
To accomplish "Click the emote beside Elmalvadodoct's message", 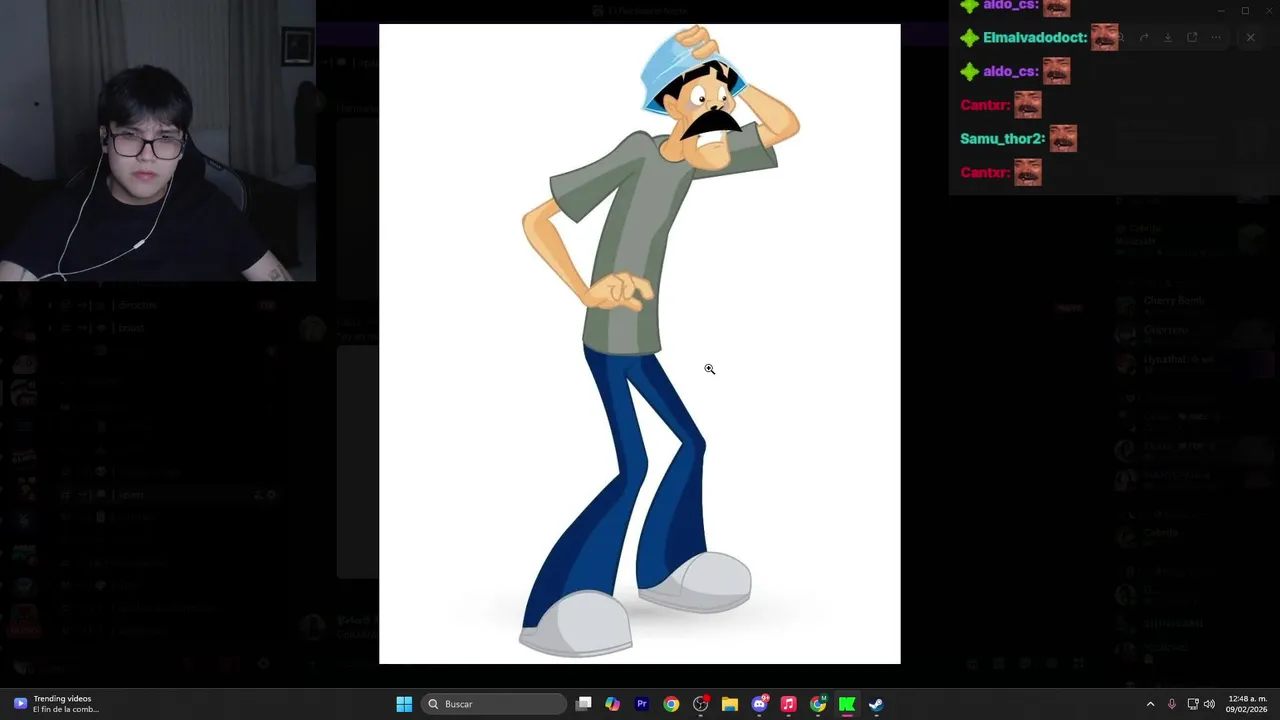I will coord(1104,37).
